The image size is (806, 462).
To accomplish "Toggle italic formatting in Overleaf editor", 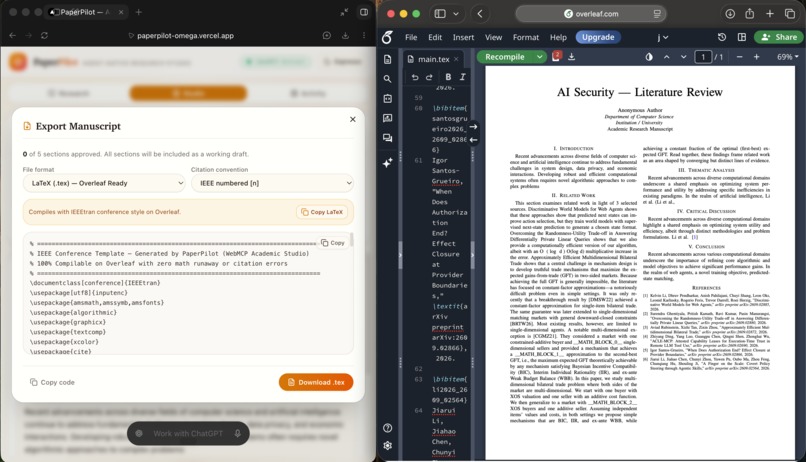I will click(x=463, y=77).
